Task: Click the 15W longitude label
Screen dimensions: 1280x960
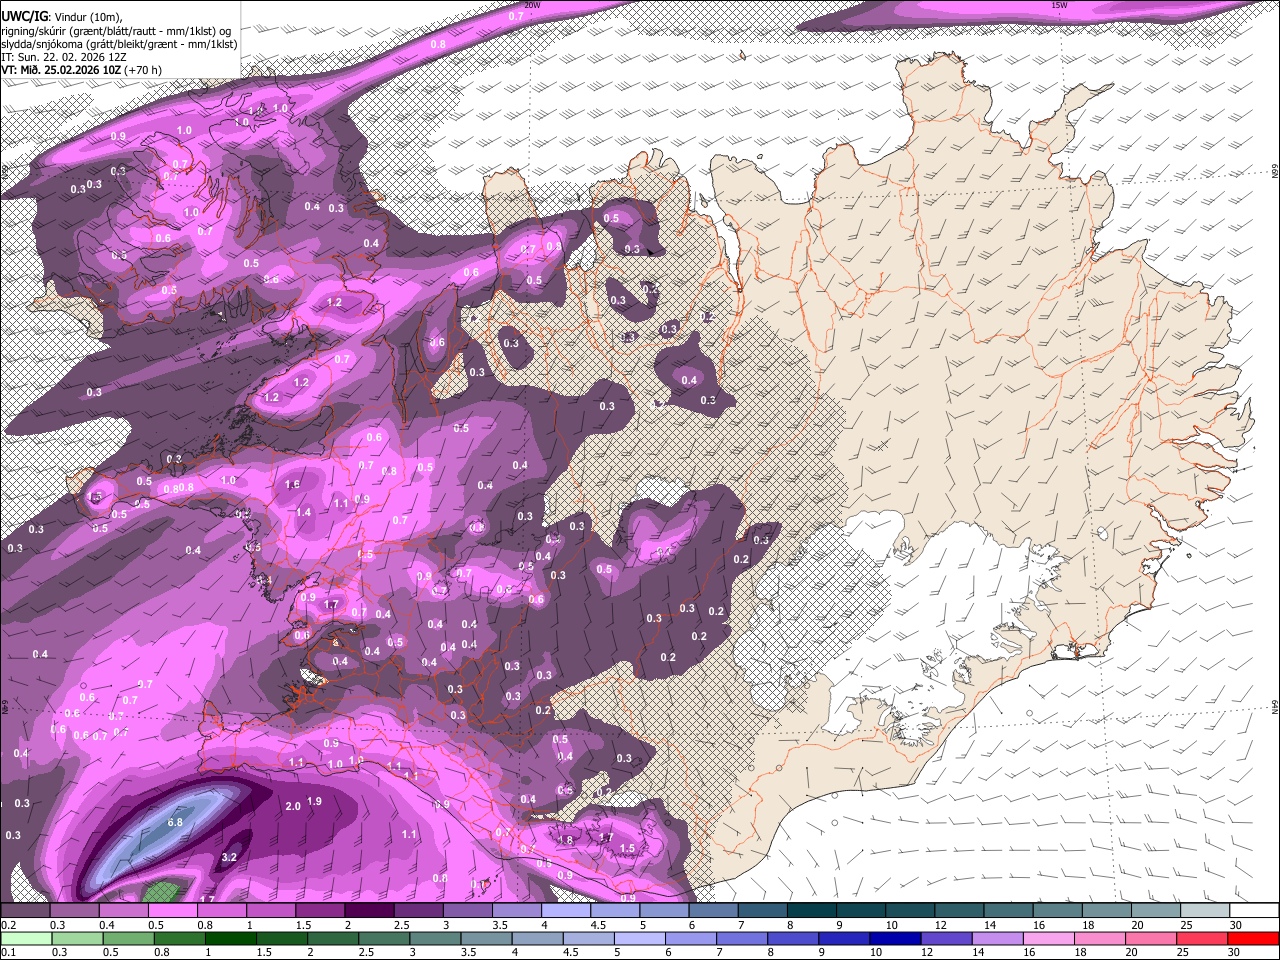Action: 1059,5
